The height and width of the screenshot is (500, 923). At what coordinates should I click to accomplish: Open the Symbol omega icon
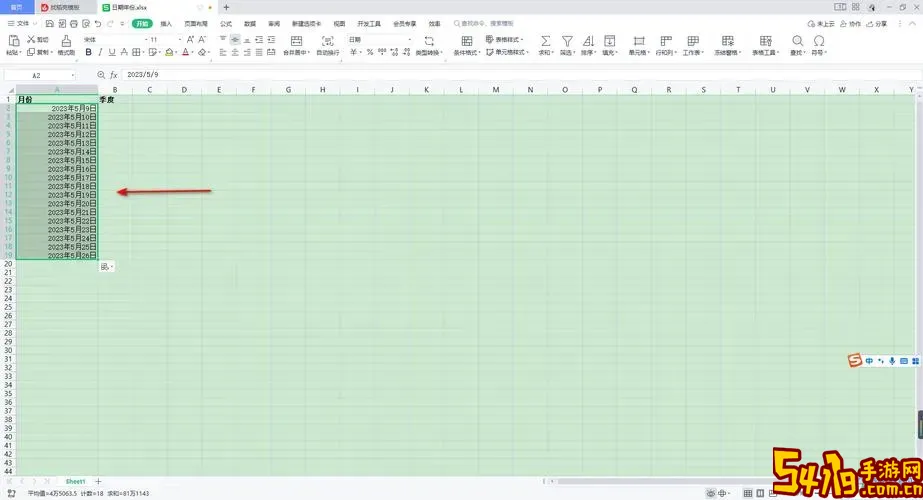tap(819, 41)
